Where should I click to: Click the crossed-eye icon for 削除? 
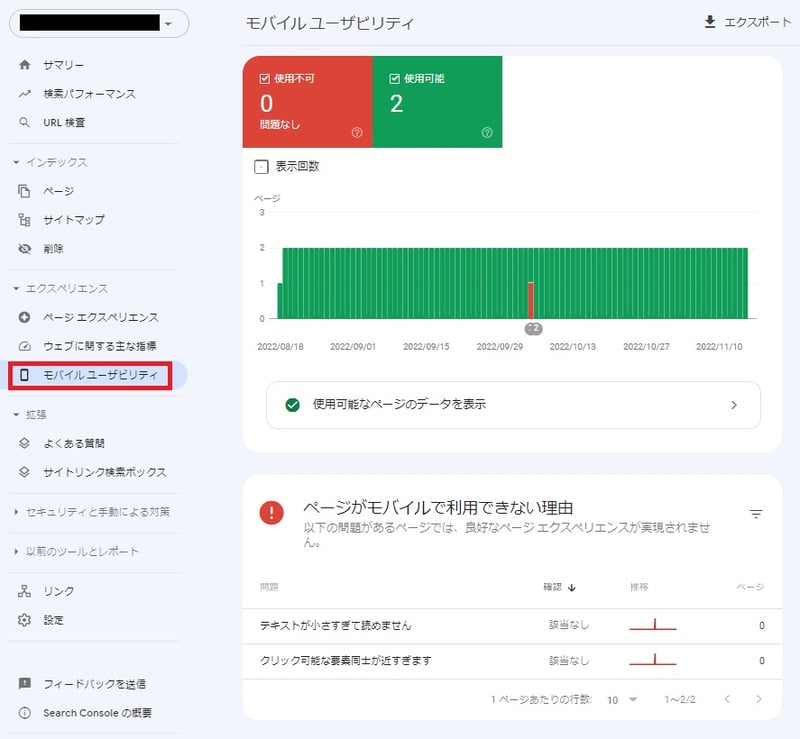point(24,249)
